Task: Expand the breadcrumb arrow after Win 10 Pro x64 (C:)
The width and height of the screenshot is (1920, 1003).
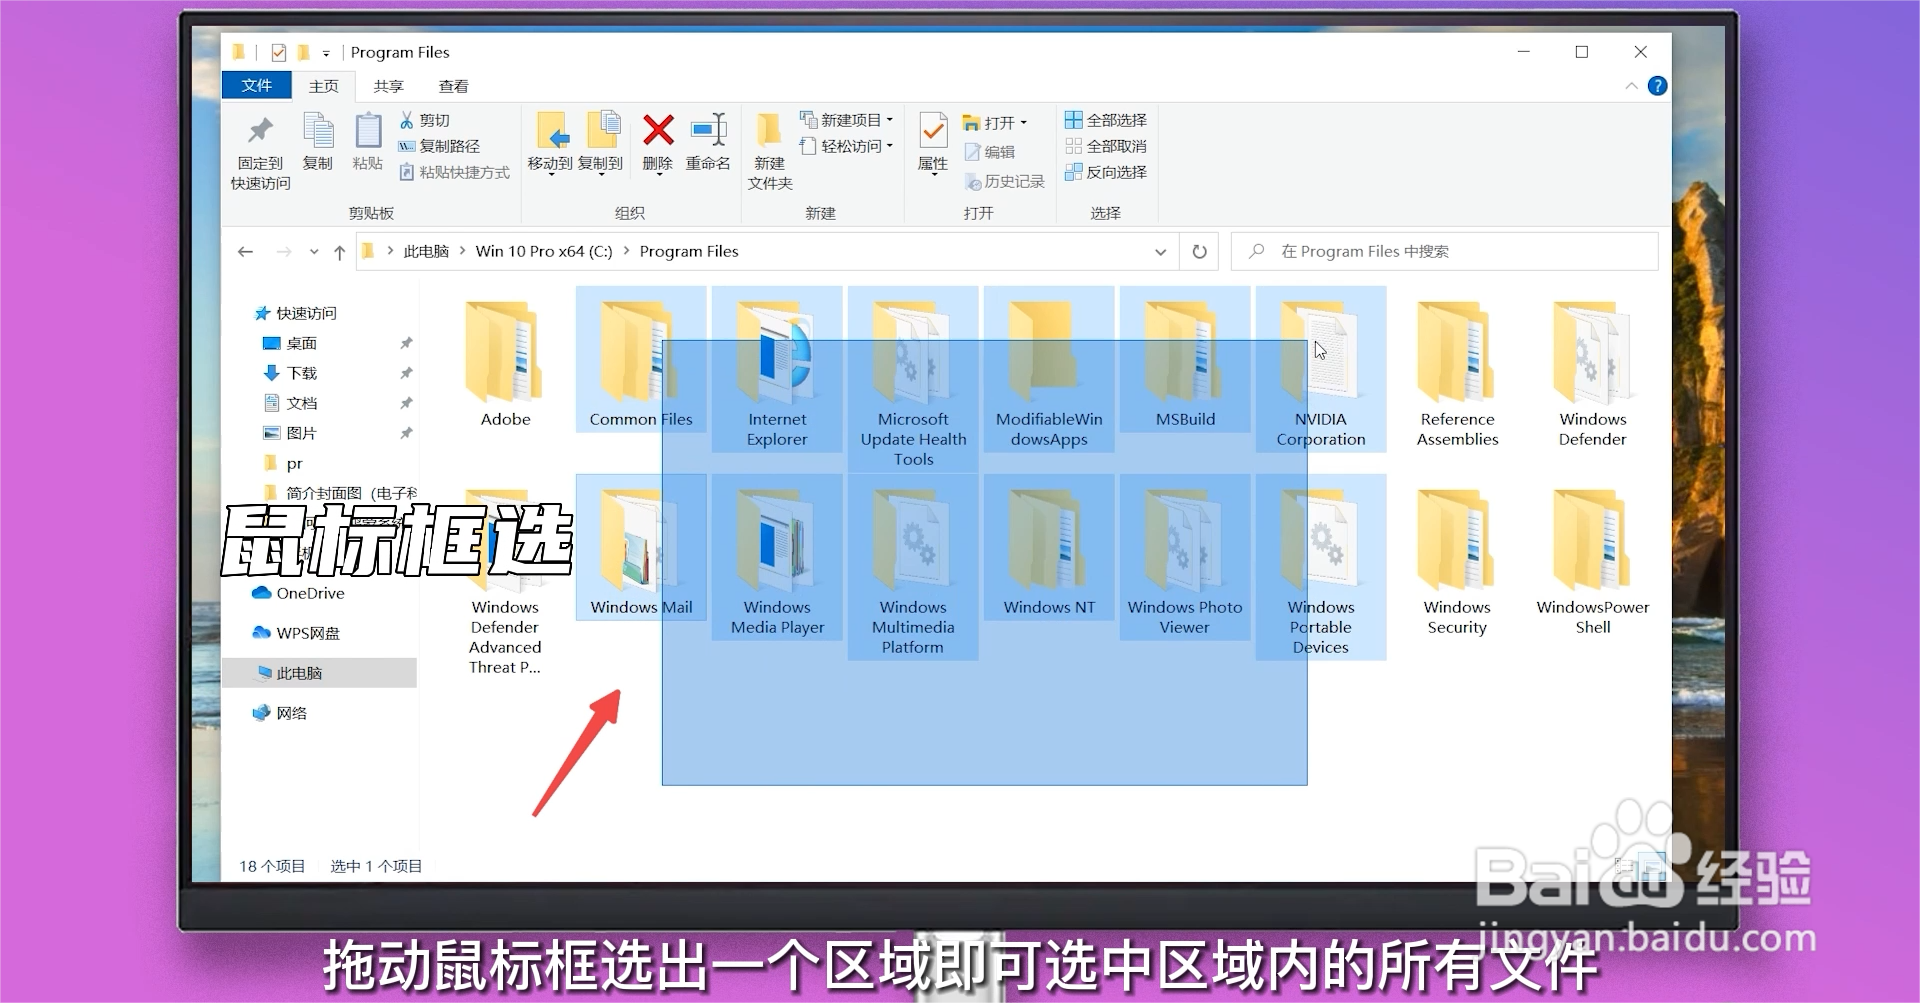Action: click(x=626, y=251)
